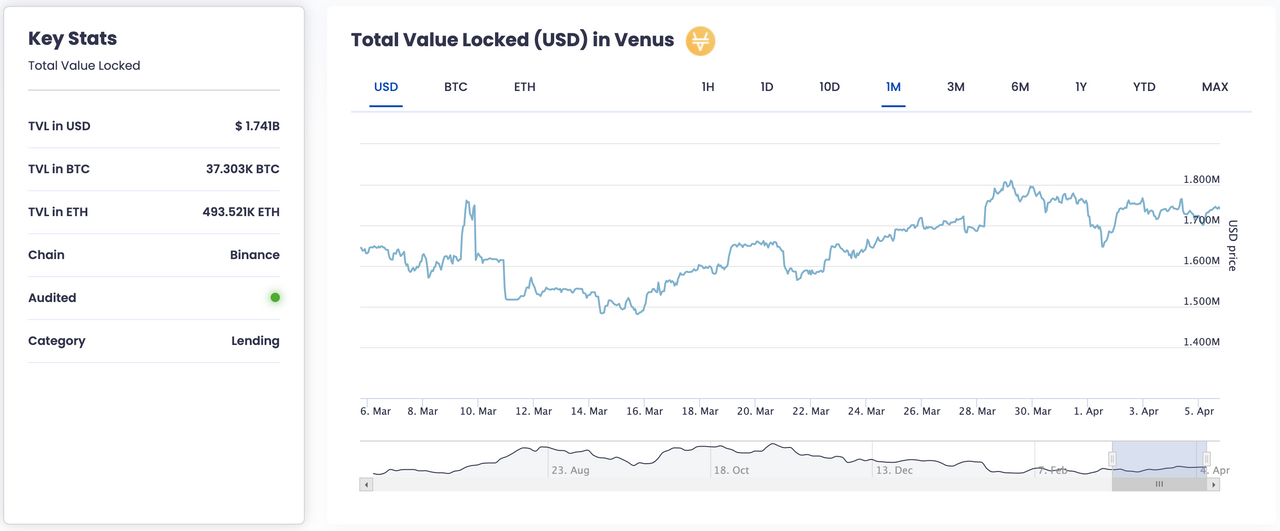Select the YTD time range
This screenshot has width=1280, height=531.
(1145, 87)
